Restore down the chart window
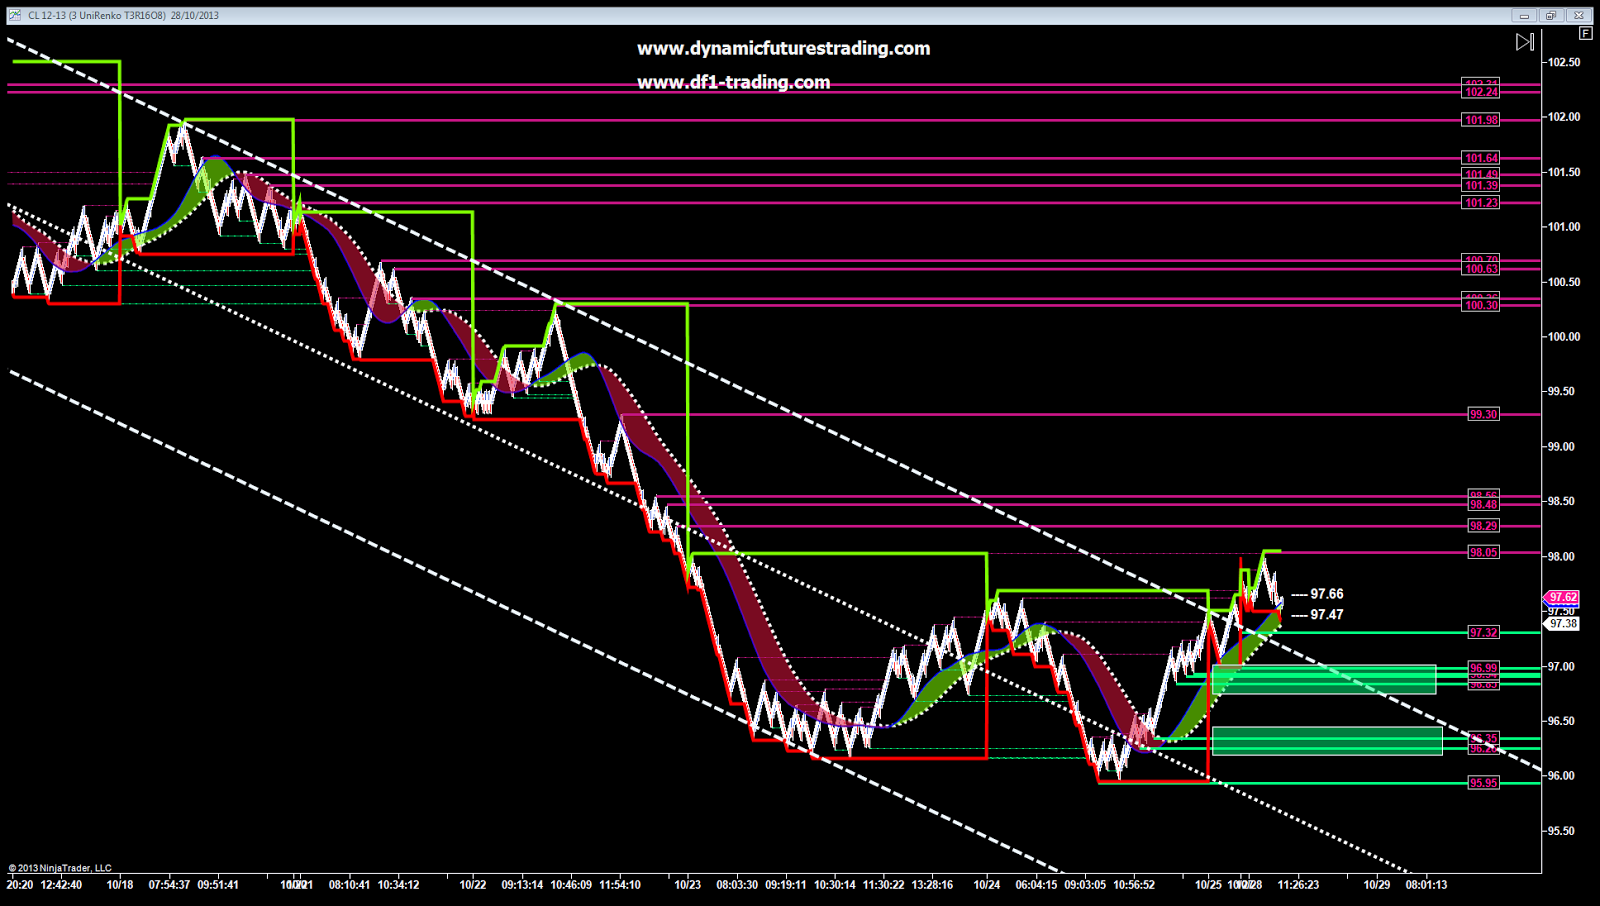This screenshot has height=906, width=1600. 1551,15
